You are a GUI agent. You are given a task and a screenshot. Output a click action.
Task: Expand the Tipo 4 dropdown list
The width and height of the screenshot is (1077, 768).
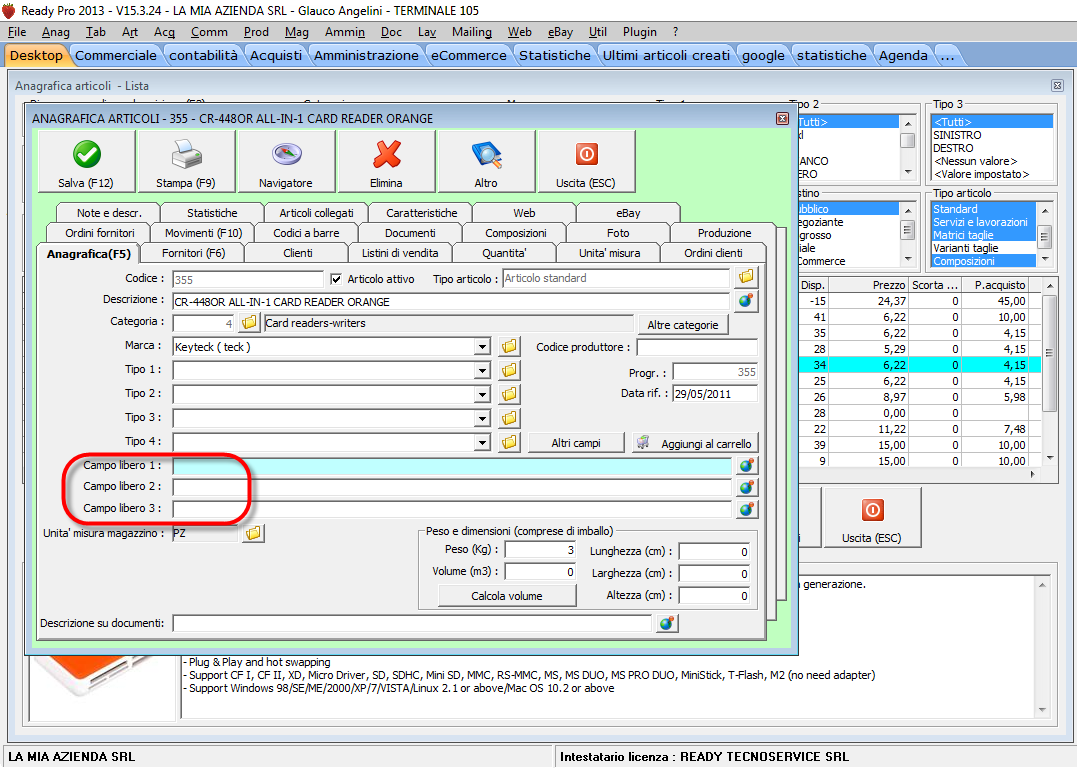coord(482,442)
